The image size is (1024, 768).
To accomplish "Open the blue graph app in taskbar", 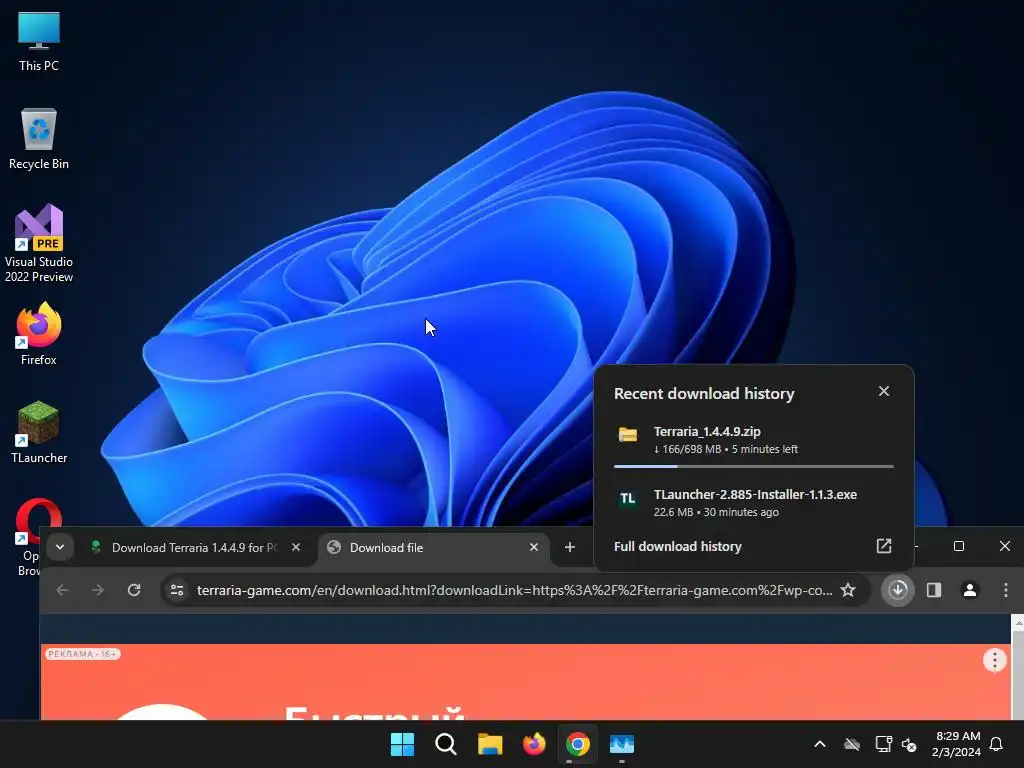I will 622,744.
